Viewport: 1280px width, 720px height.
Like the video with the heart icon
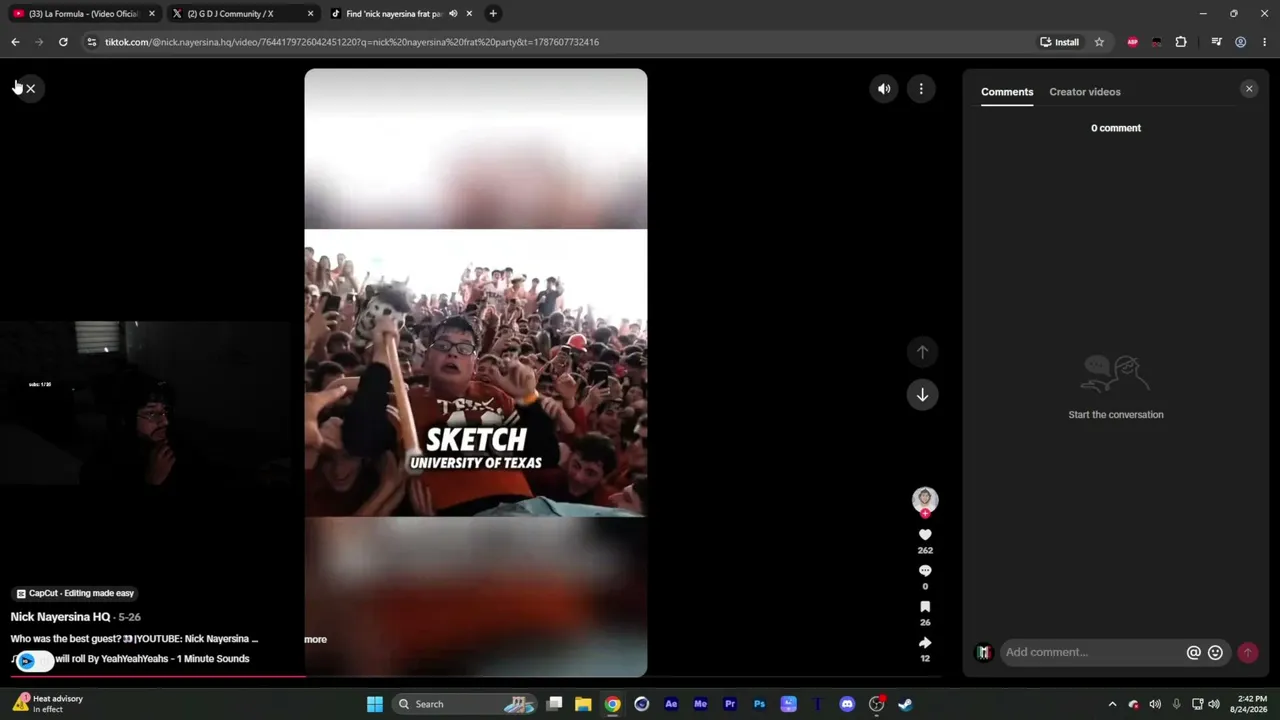coord(925,535)
